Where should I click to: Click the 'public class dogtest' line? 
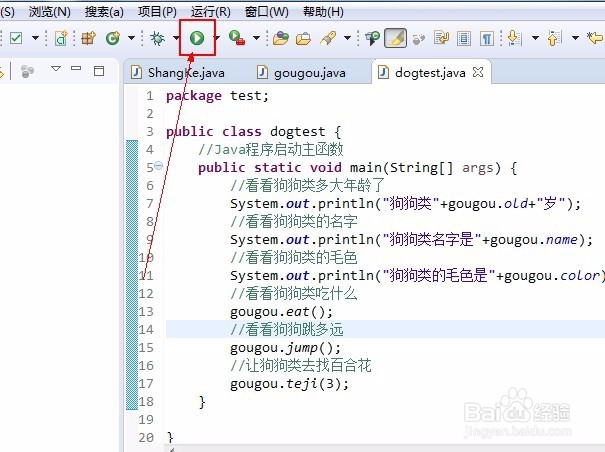(x=253, y=132)
